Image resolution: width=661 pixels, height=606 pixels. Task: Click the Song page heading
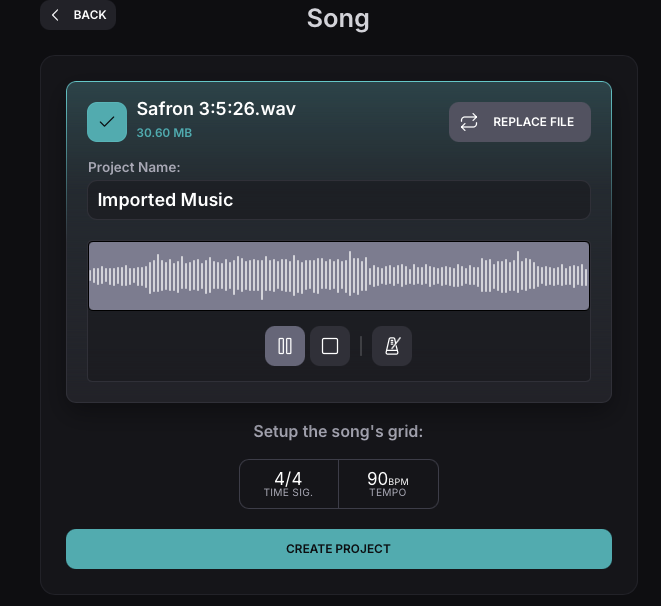click(x=338, y=18)
